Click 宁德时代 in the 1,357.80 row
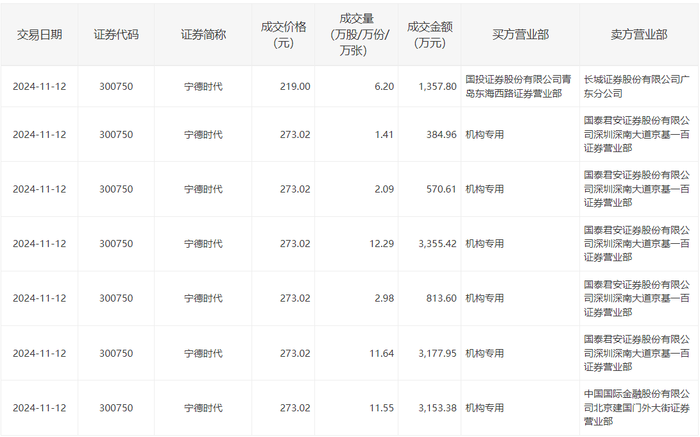The height and width of the screenshot is (437, 700). 203,87
